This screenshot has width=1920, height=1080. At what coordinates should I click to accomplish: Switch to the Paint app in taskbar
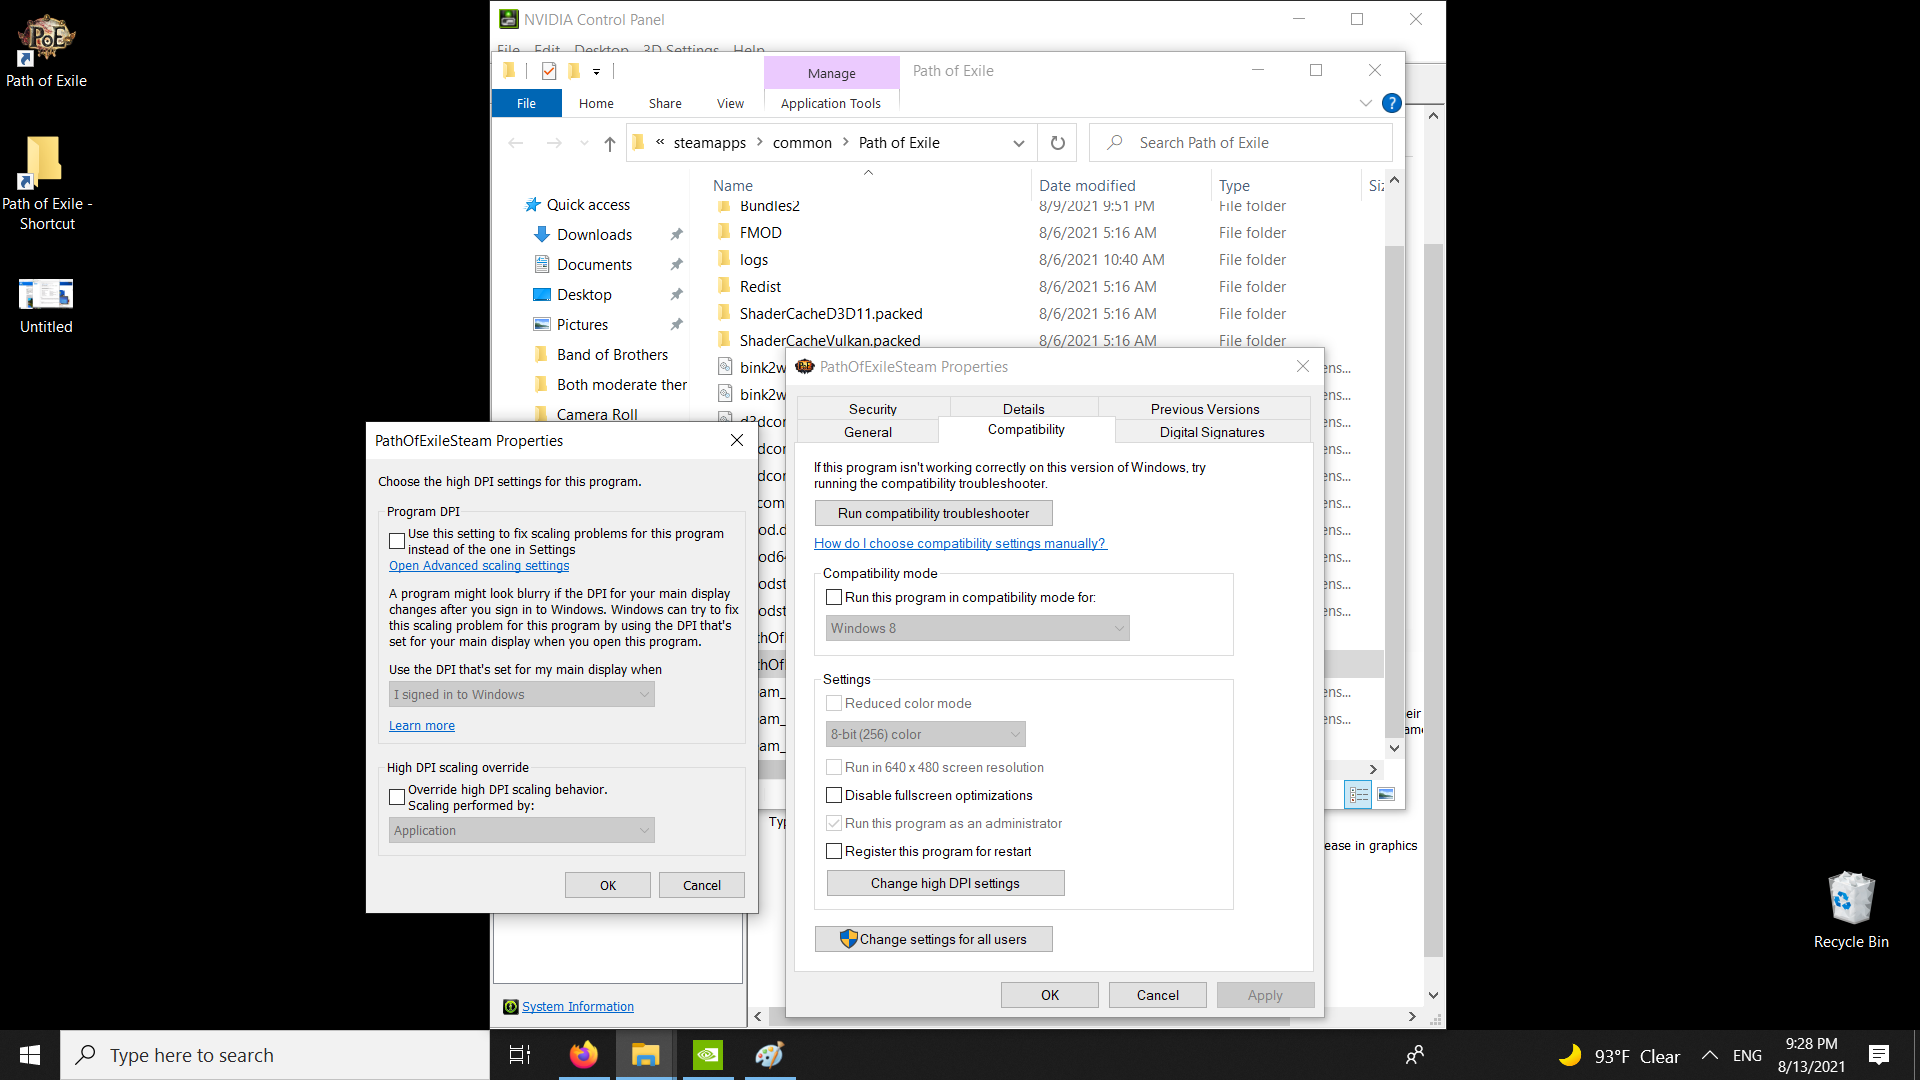pos(769,1055)
